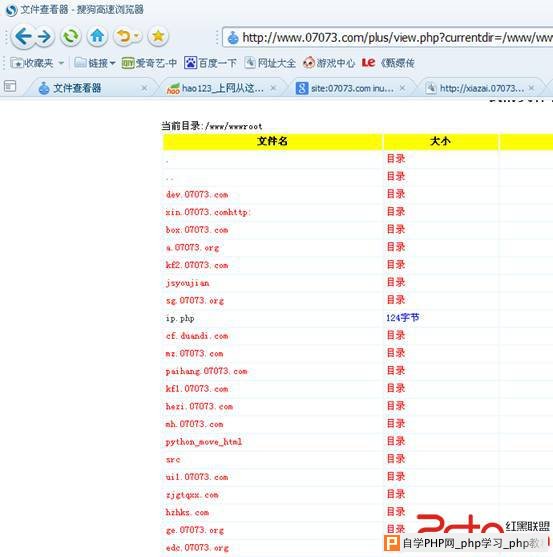Viewport: 553px width, 557px height.
Task: Open the sg.07073.org directory
Action: pos(195,301)
